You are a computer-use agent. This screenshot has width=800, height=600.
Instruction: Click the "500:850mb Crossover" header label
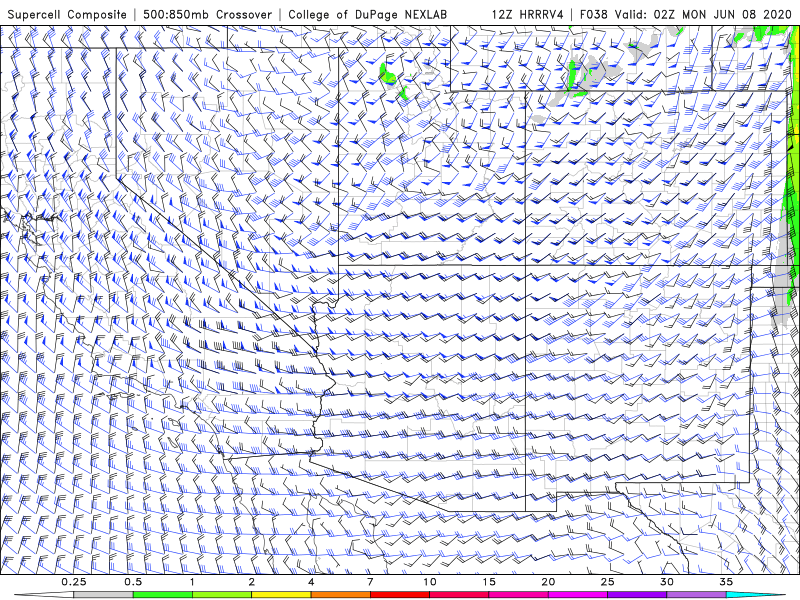[x=208, y=15]
